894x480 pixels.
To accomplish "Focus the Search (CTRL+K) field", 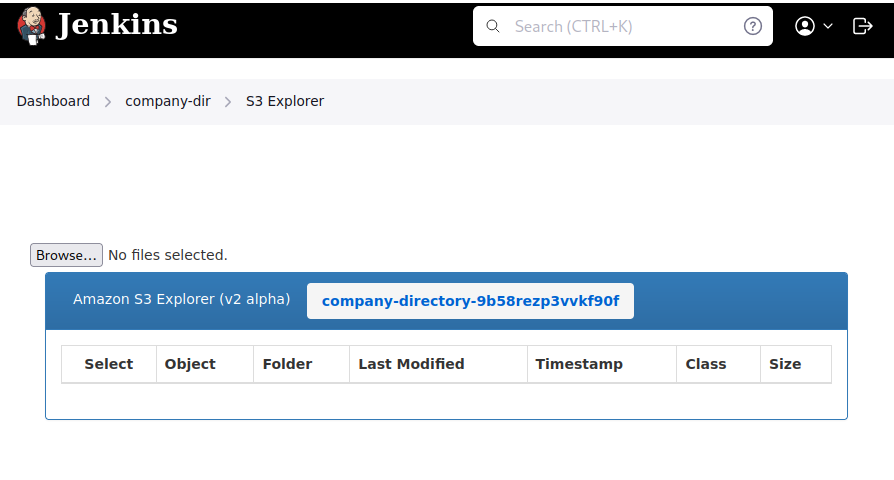I will [620, 27].
